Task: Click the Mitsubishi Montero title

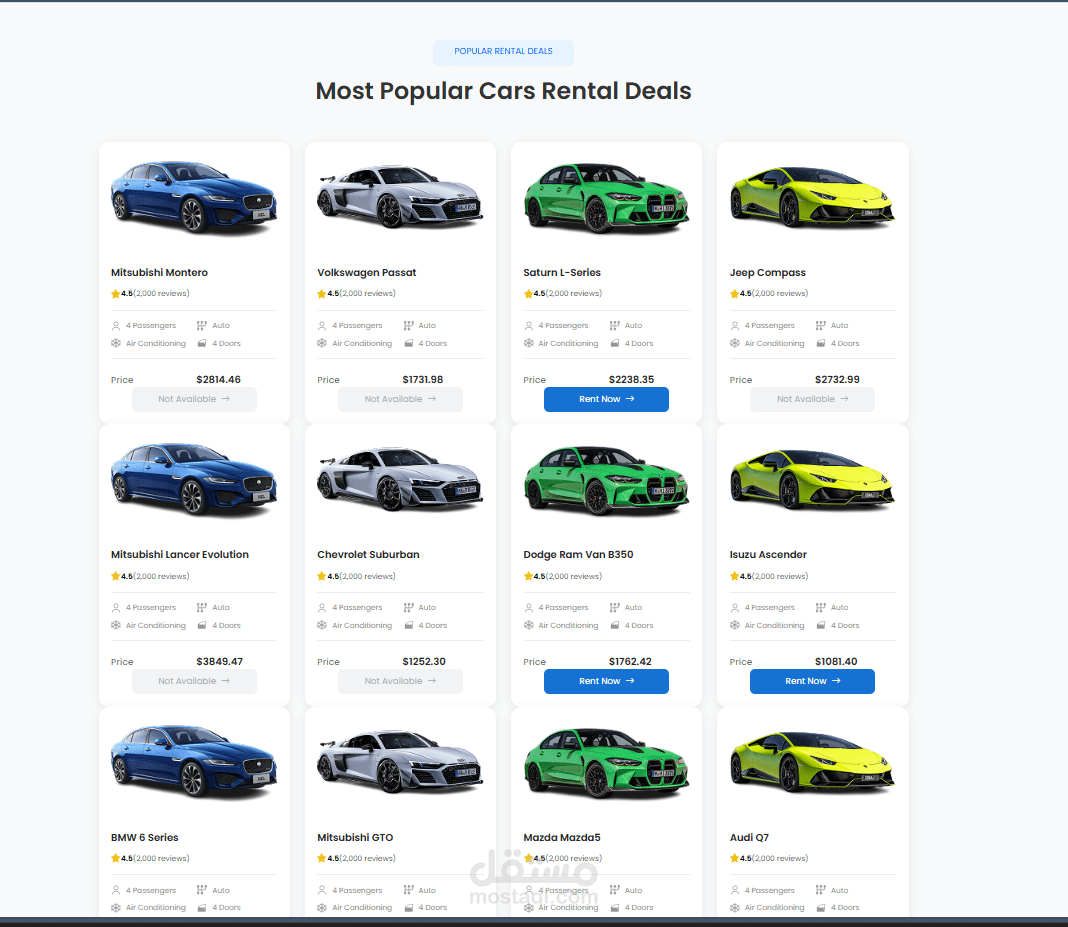Action: [x=159, y=272]
